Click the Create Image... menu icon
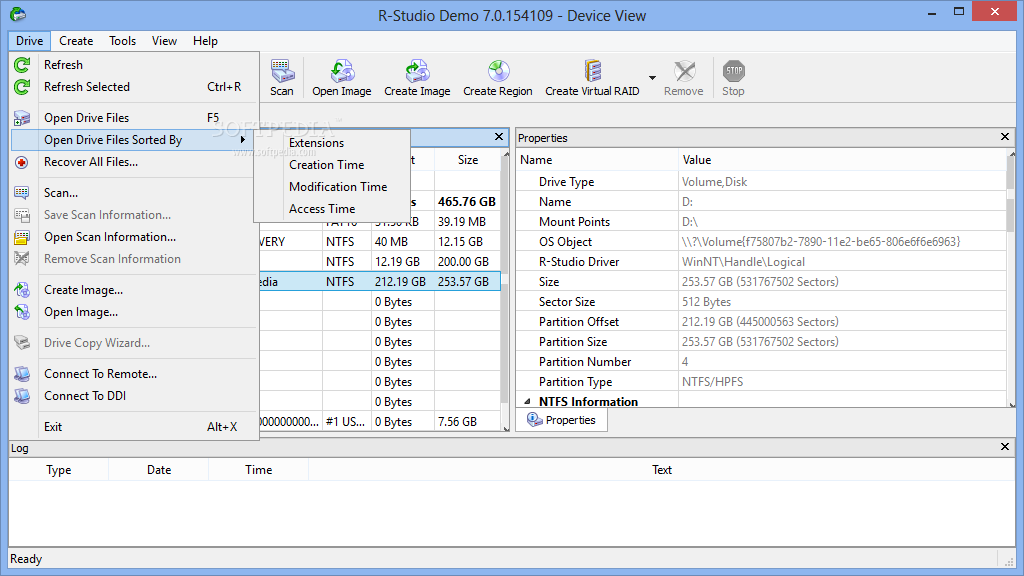Screen dimensions: 1024x576 point(22,290)
